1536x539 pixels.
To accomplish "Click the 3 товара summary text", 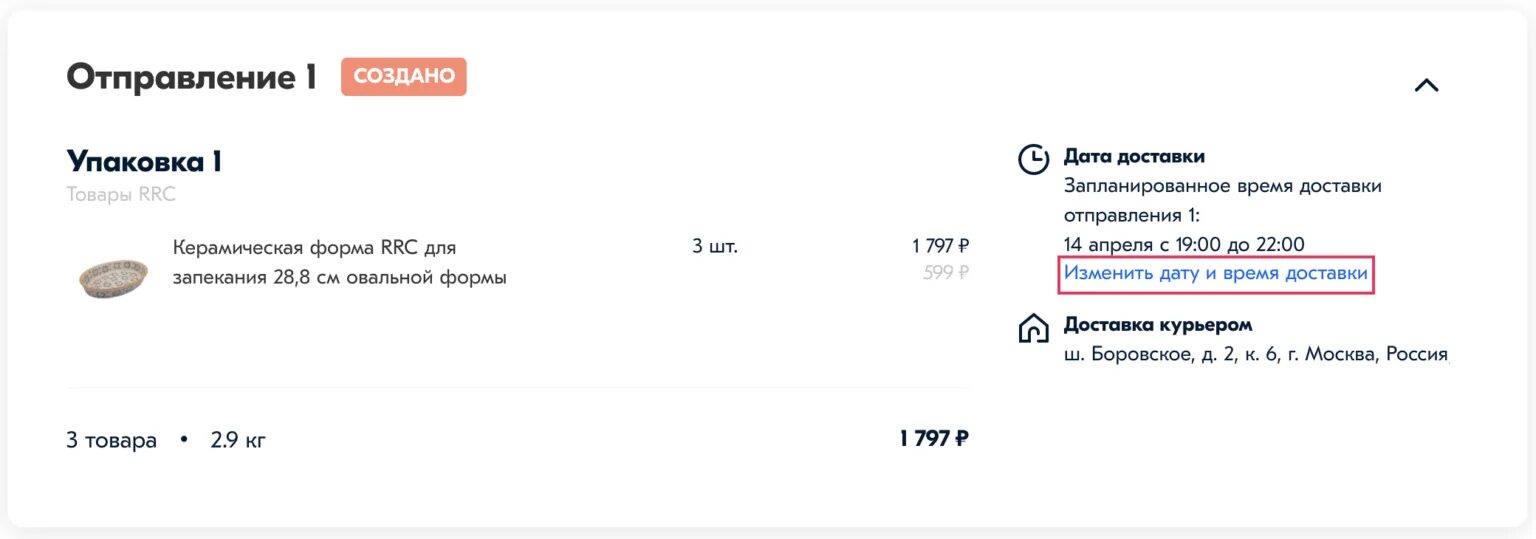I will 111,440.
